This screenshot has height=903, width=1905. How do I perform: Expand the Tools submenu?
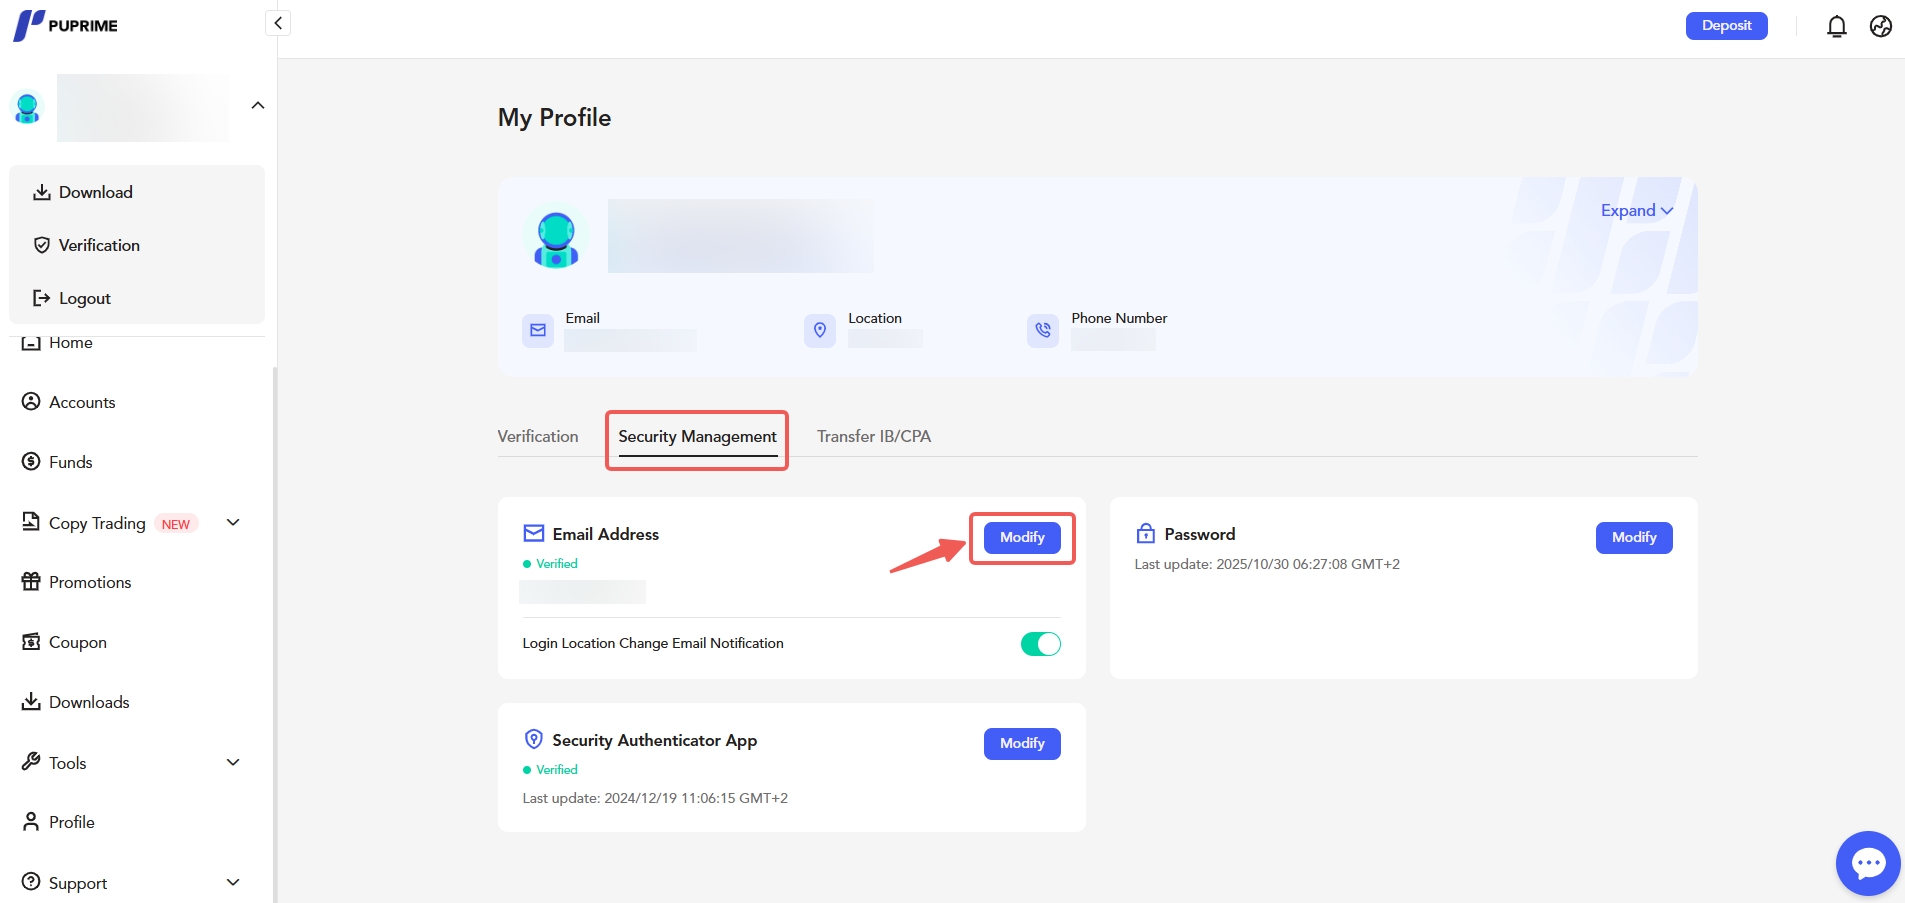233,763
